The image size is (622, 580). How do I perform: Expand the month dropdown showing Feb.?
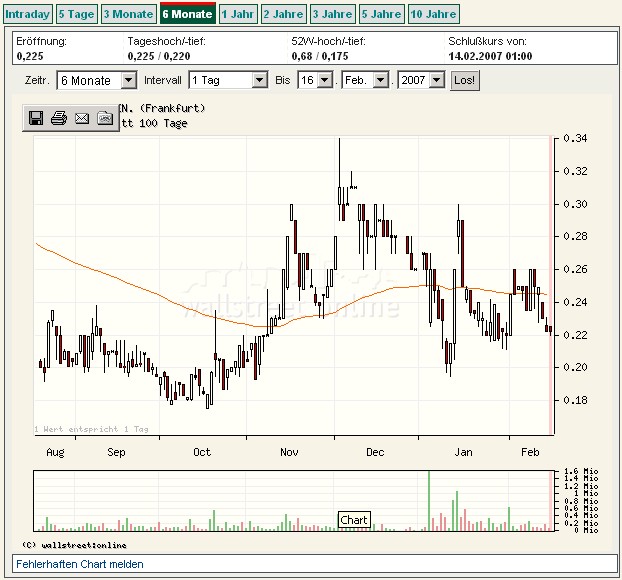click(365, 81)
